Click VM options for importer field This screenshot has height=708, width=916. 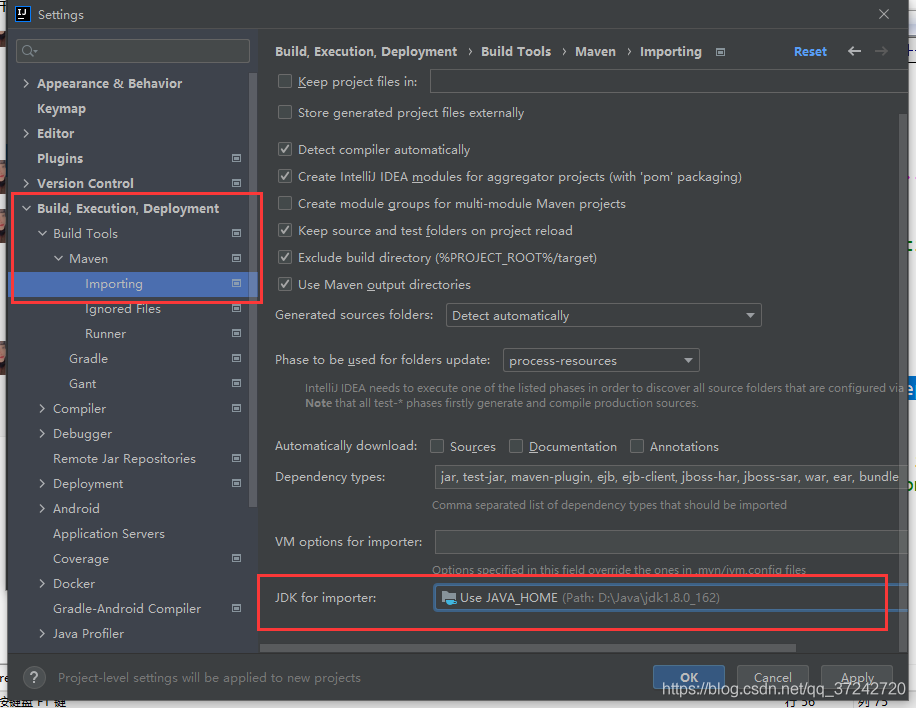[671, 542]
